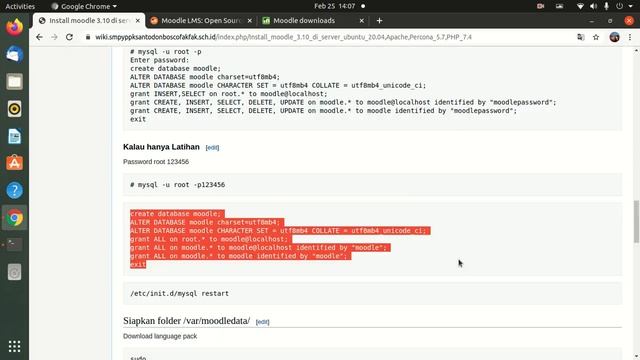The image size is (640, 360).
Task: Open Google Chrome app menu dropdown
Action: pos(84,6)
